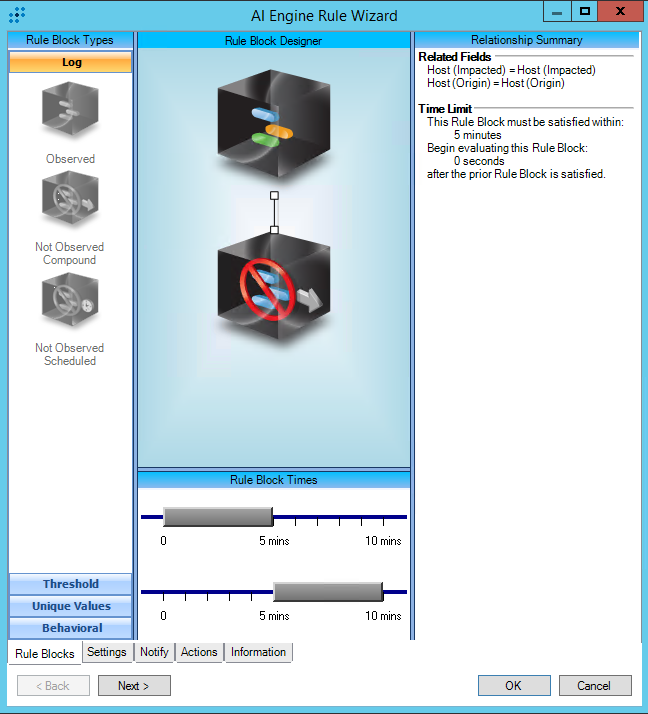
Task: Open the Notify tab
Action: click(x=154, y=652)
